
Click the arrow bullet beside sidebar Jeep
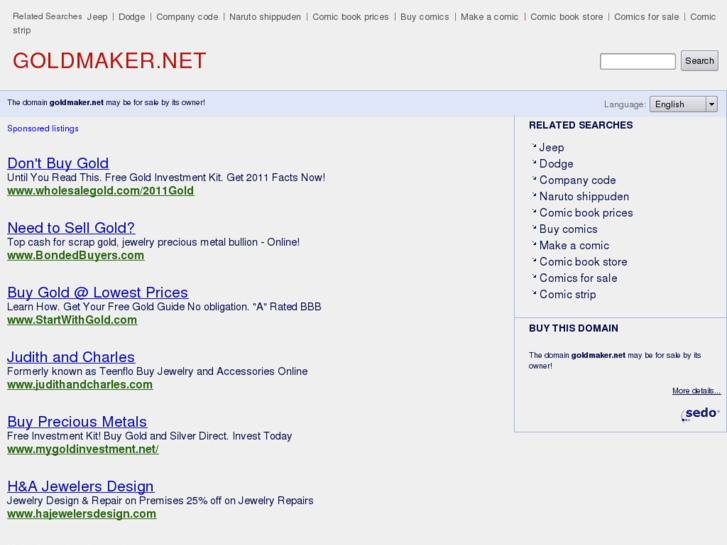point(534,146)
